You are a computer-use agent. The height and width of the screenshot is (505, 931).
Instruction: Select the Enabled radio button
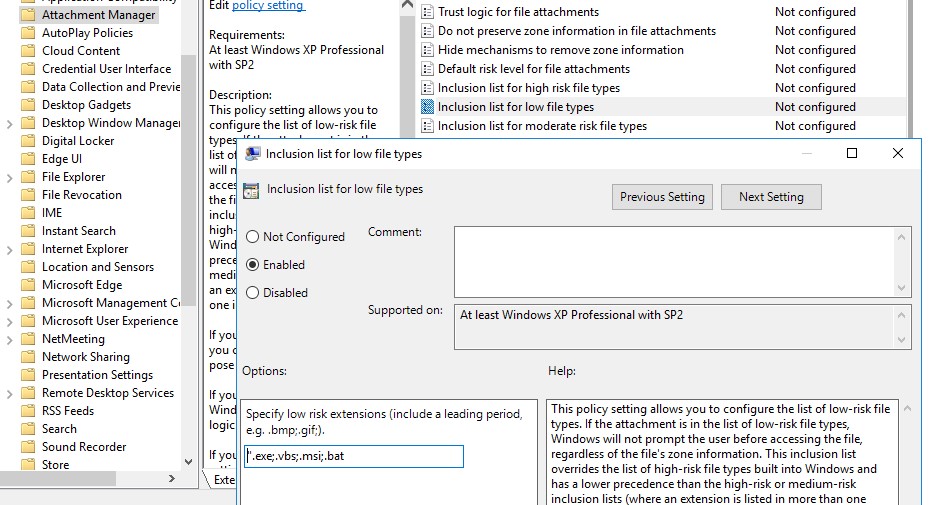(252, 265)
